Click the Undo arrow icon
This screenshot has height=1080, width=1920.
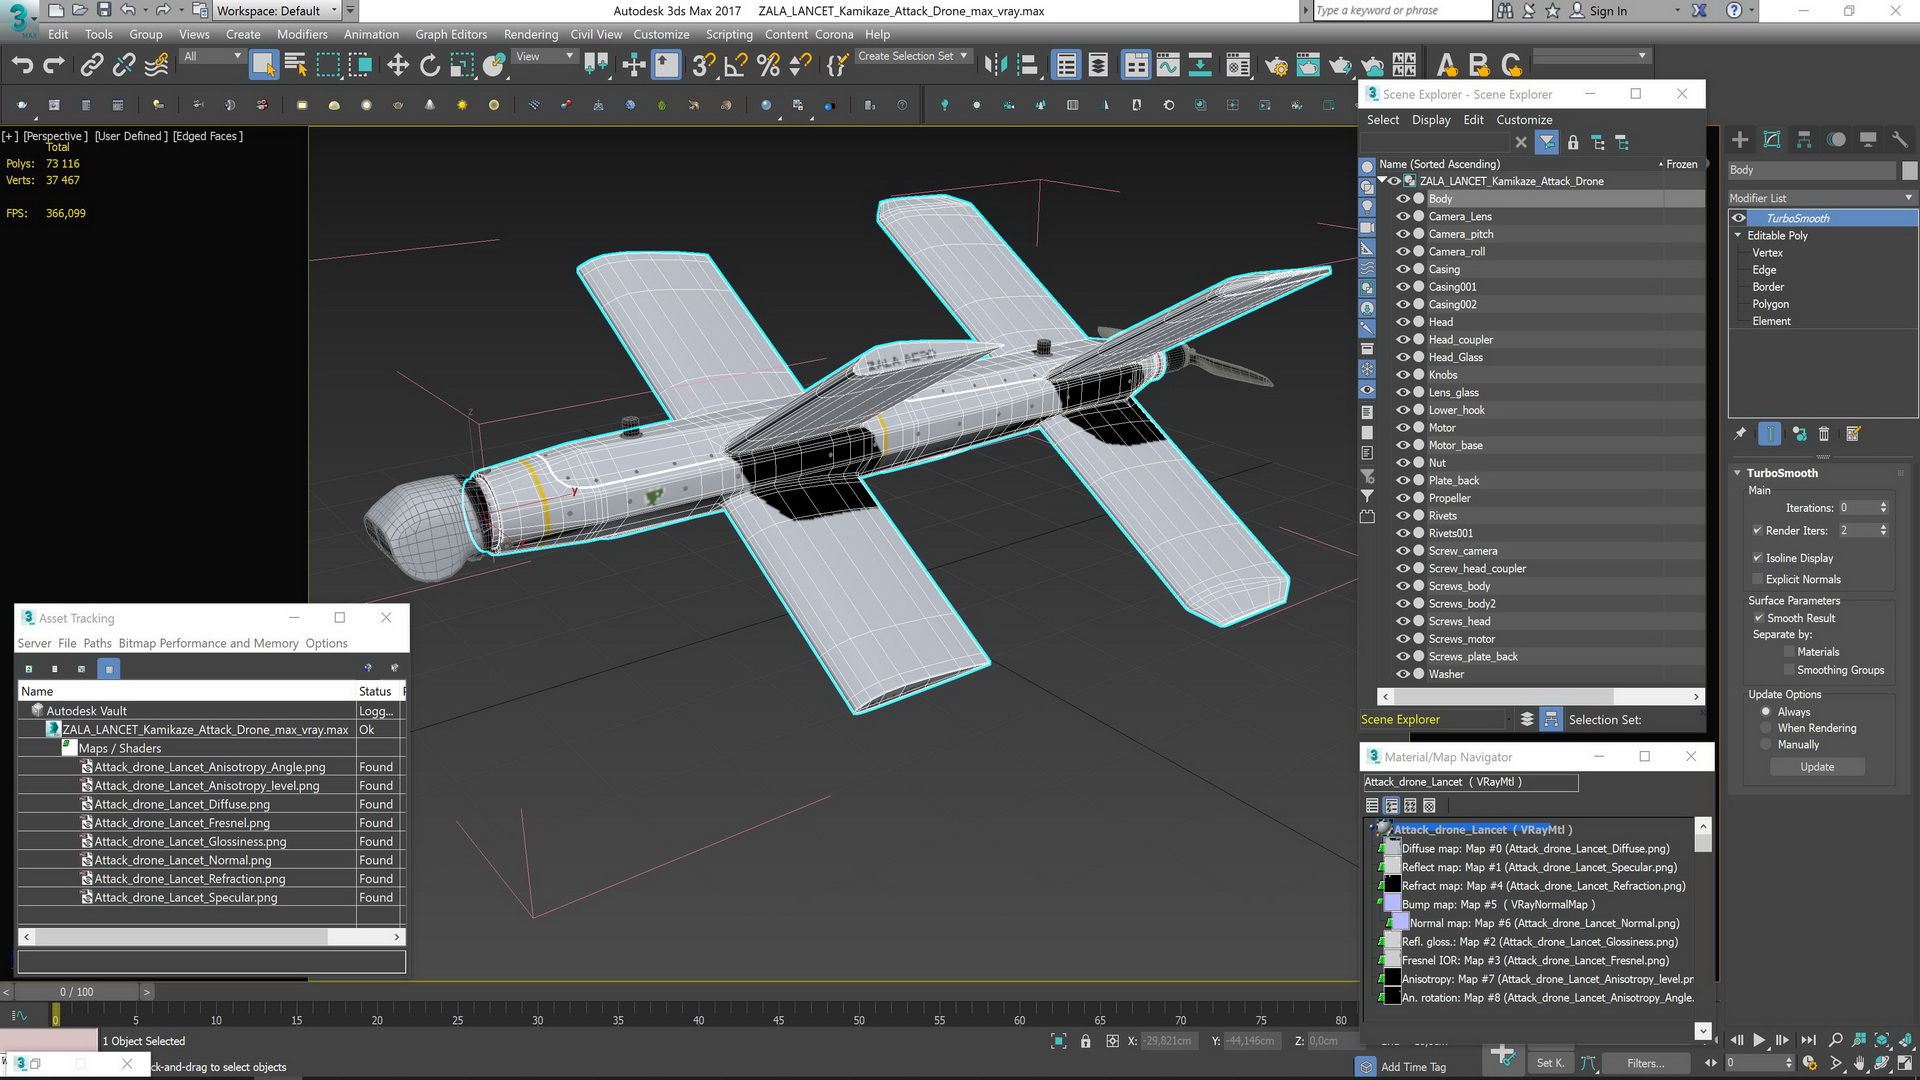22,66
